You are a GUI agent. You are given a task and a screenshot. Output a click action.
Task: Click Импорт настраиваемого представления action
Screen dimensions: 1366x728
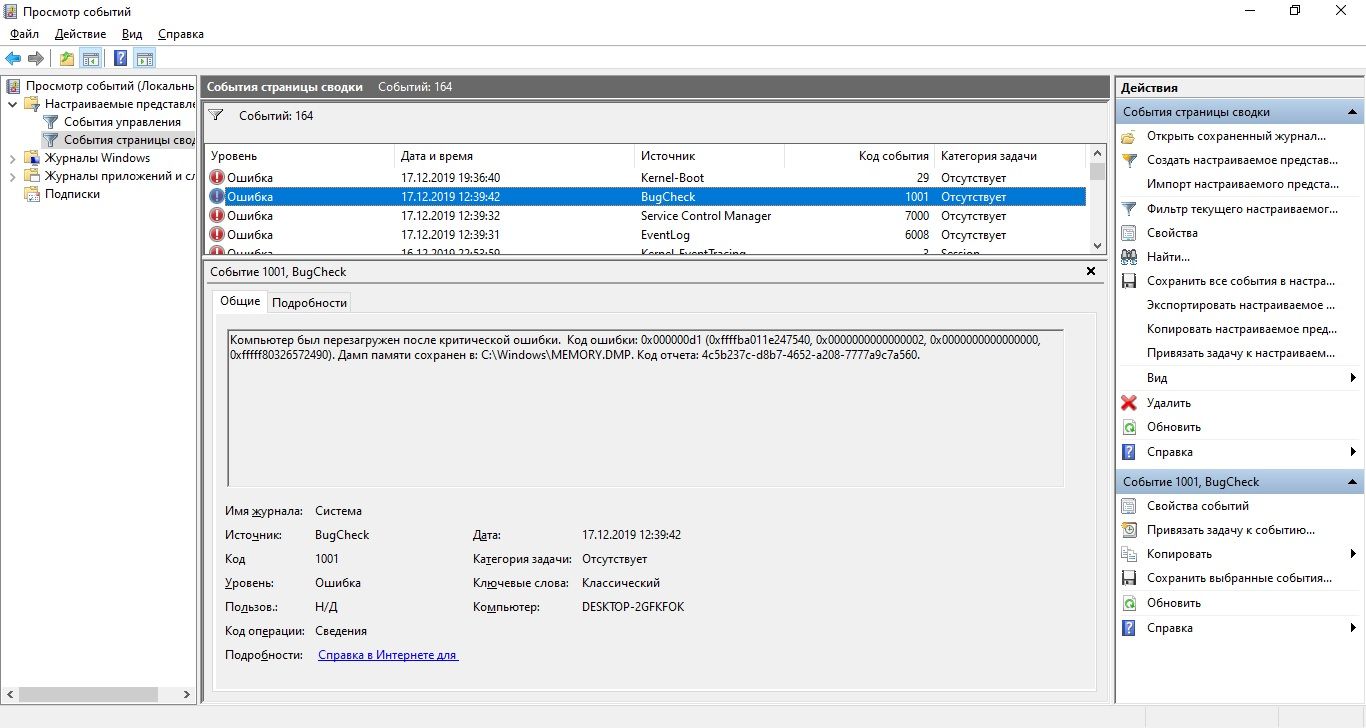click(1242, 184)
